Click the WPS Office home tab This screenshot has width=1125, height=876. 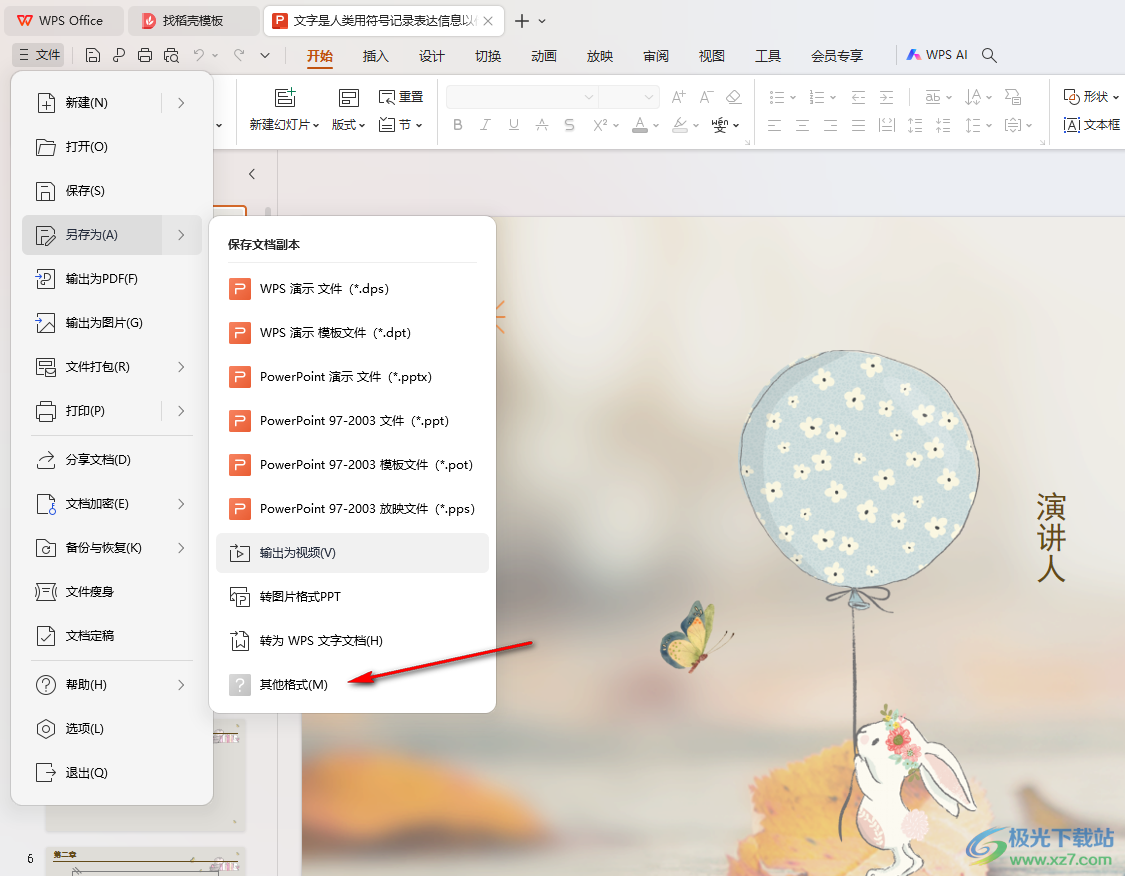point(64,21)
